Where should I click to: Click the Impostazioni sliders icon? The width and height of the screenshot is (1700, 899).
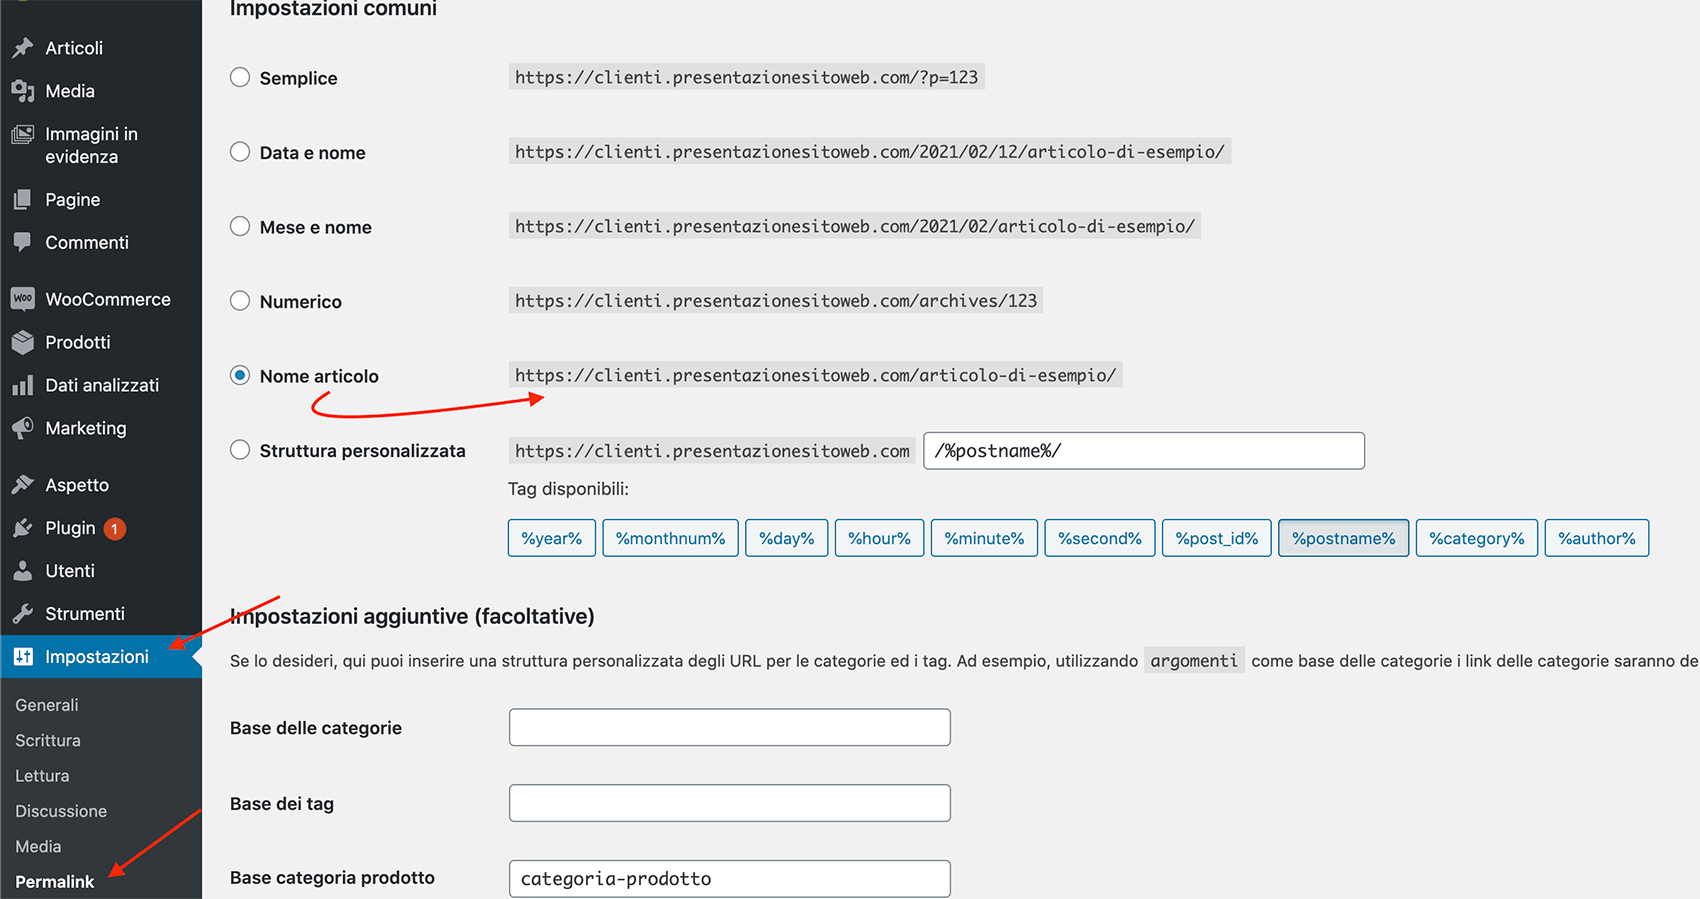pos(23,657)
